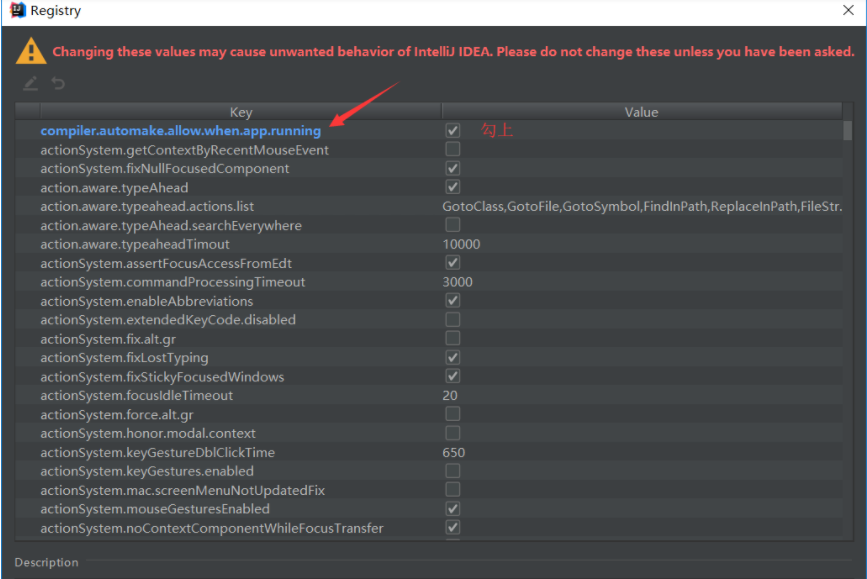The height and width of the screenshot is (579, 867).
Task: Sort by the Key column header
Action: click(x=241, y=112)
